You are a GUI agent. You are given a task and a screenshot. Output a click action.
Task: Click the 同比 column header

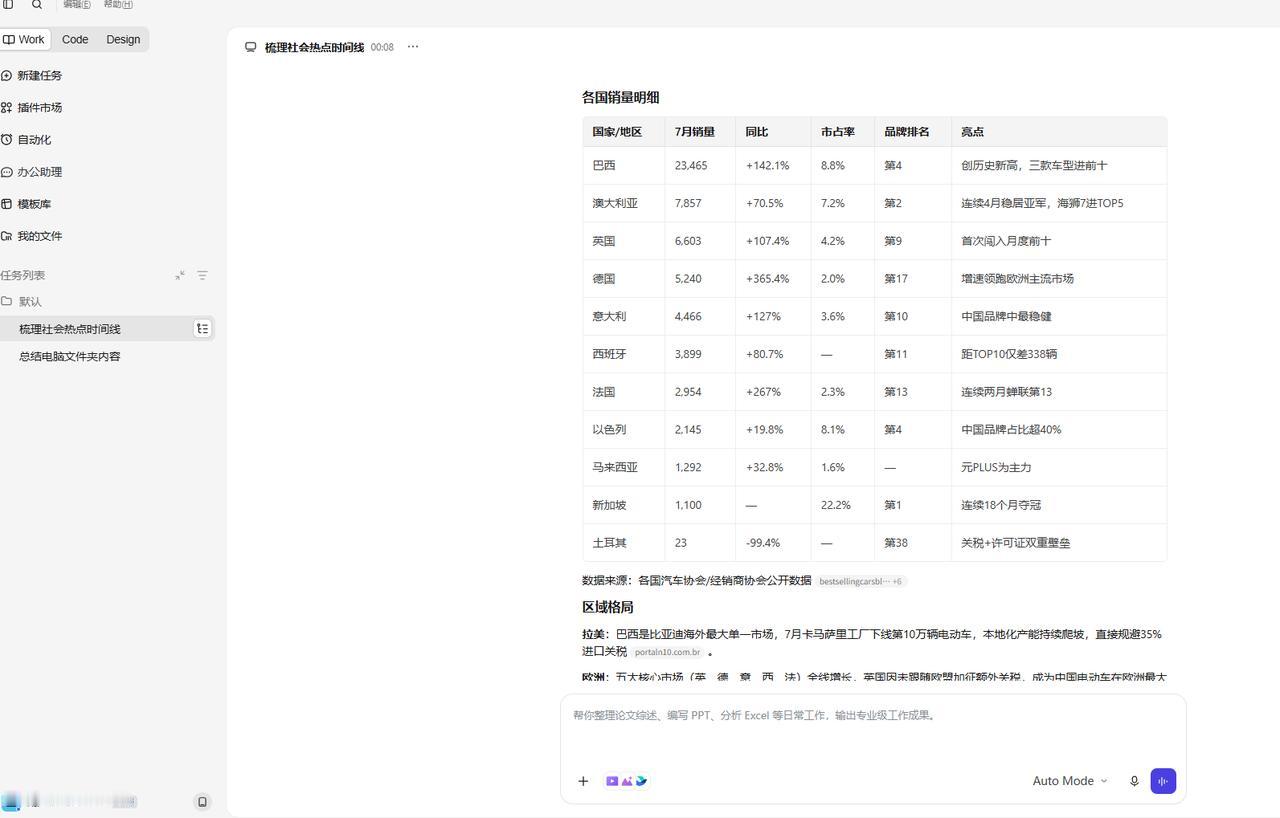click(x=757, y=132)
